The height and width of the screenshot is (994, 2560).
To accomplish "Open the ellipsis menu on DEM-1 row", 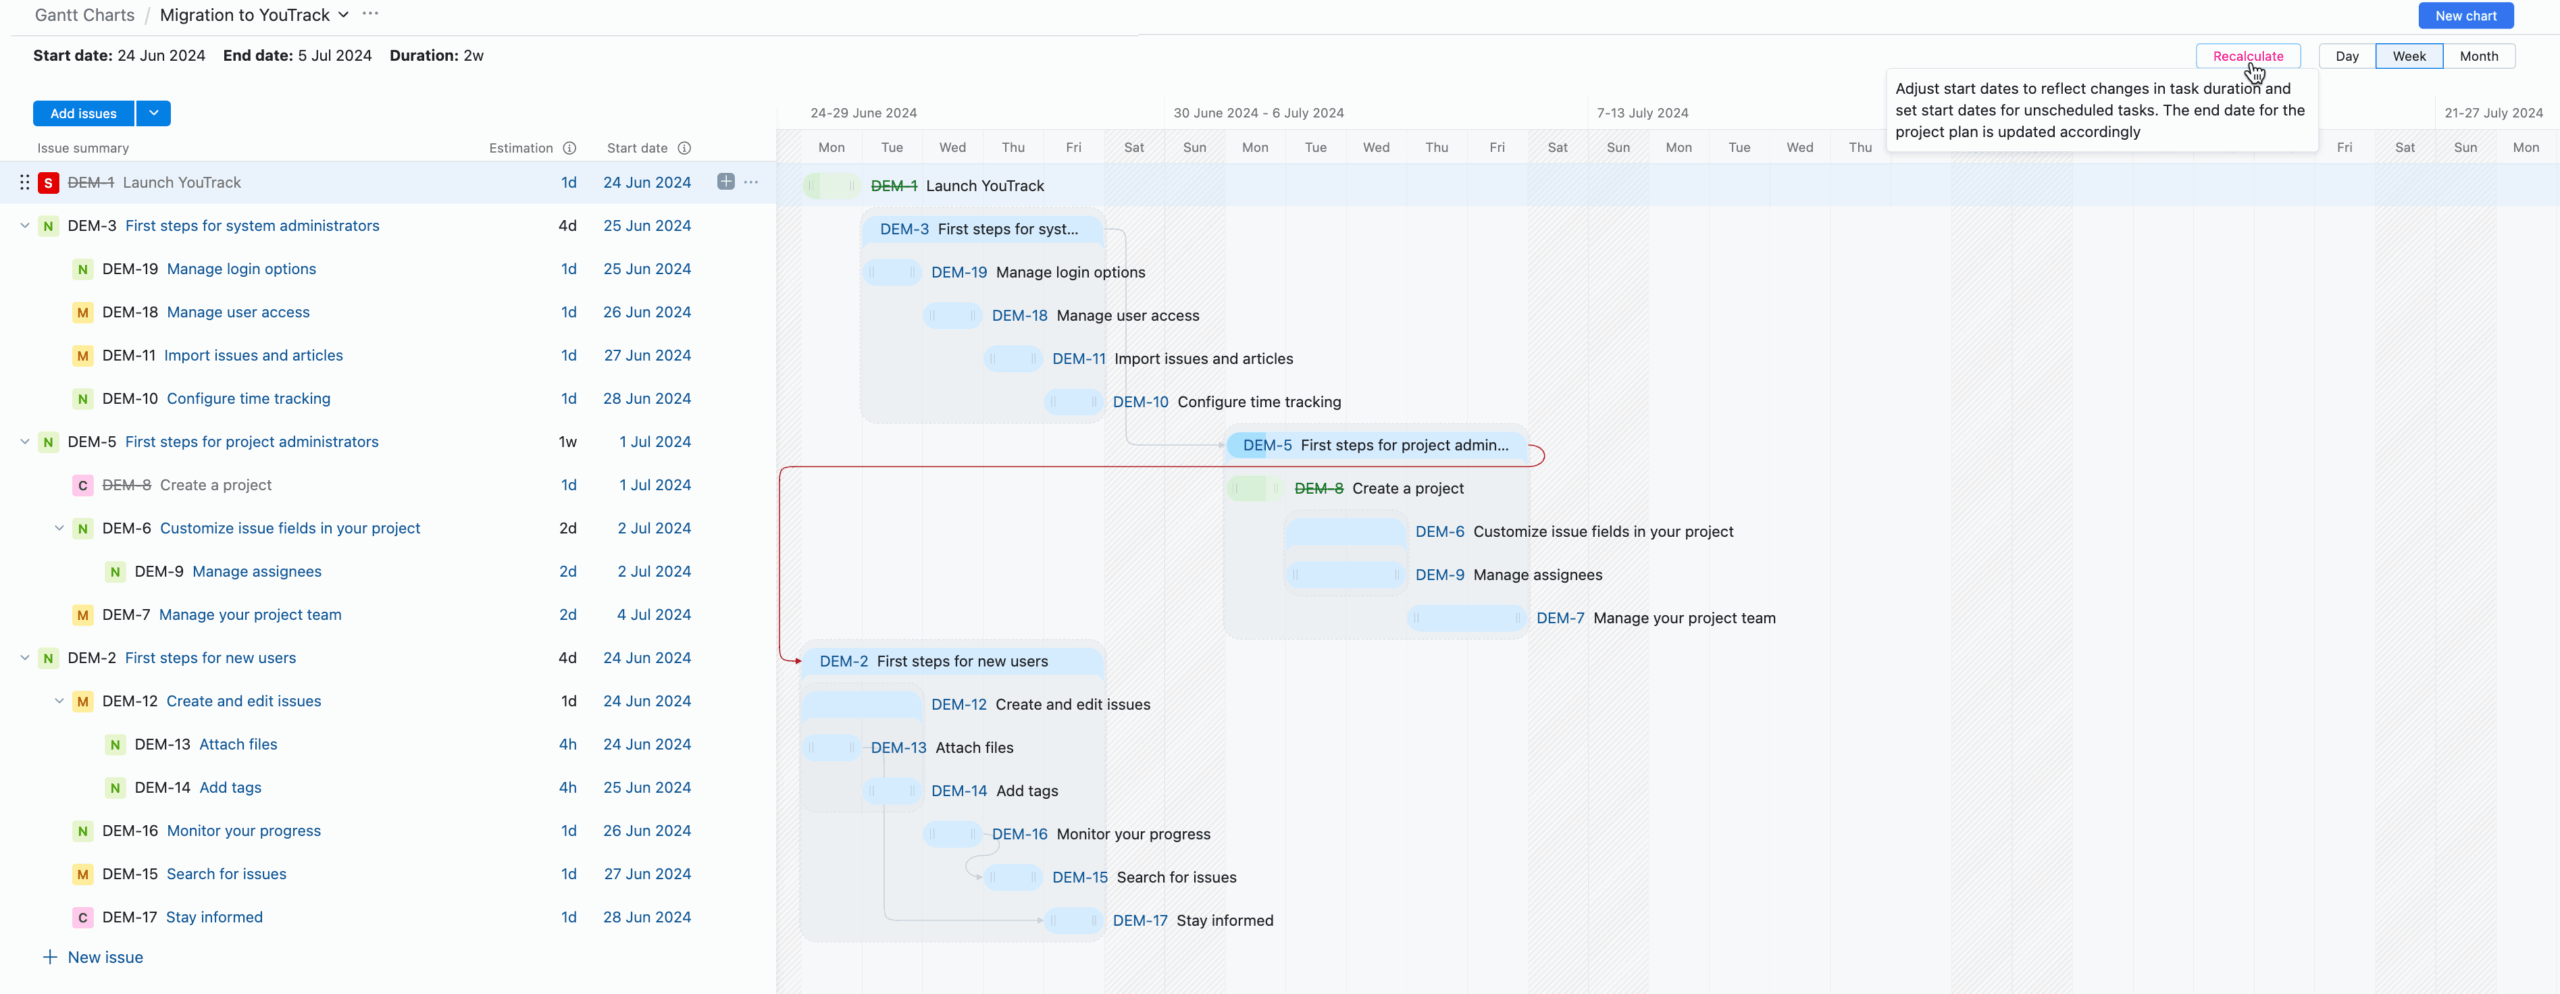I will point(752,182).
